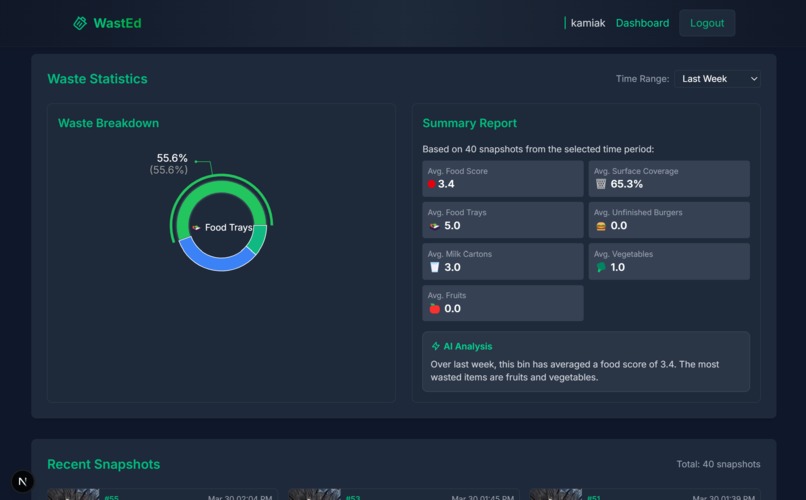
Task: Click the tray icon in the donut chart center
Action: click(196, 227)
